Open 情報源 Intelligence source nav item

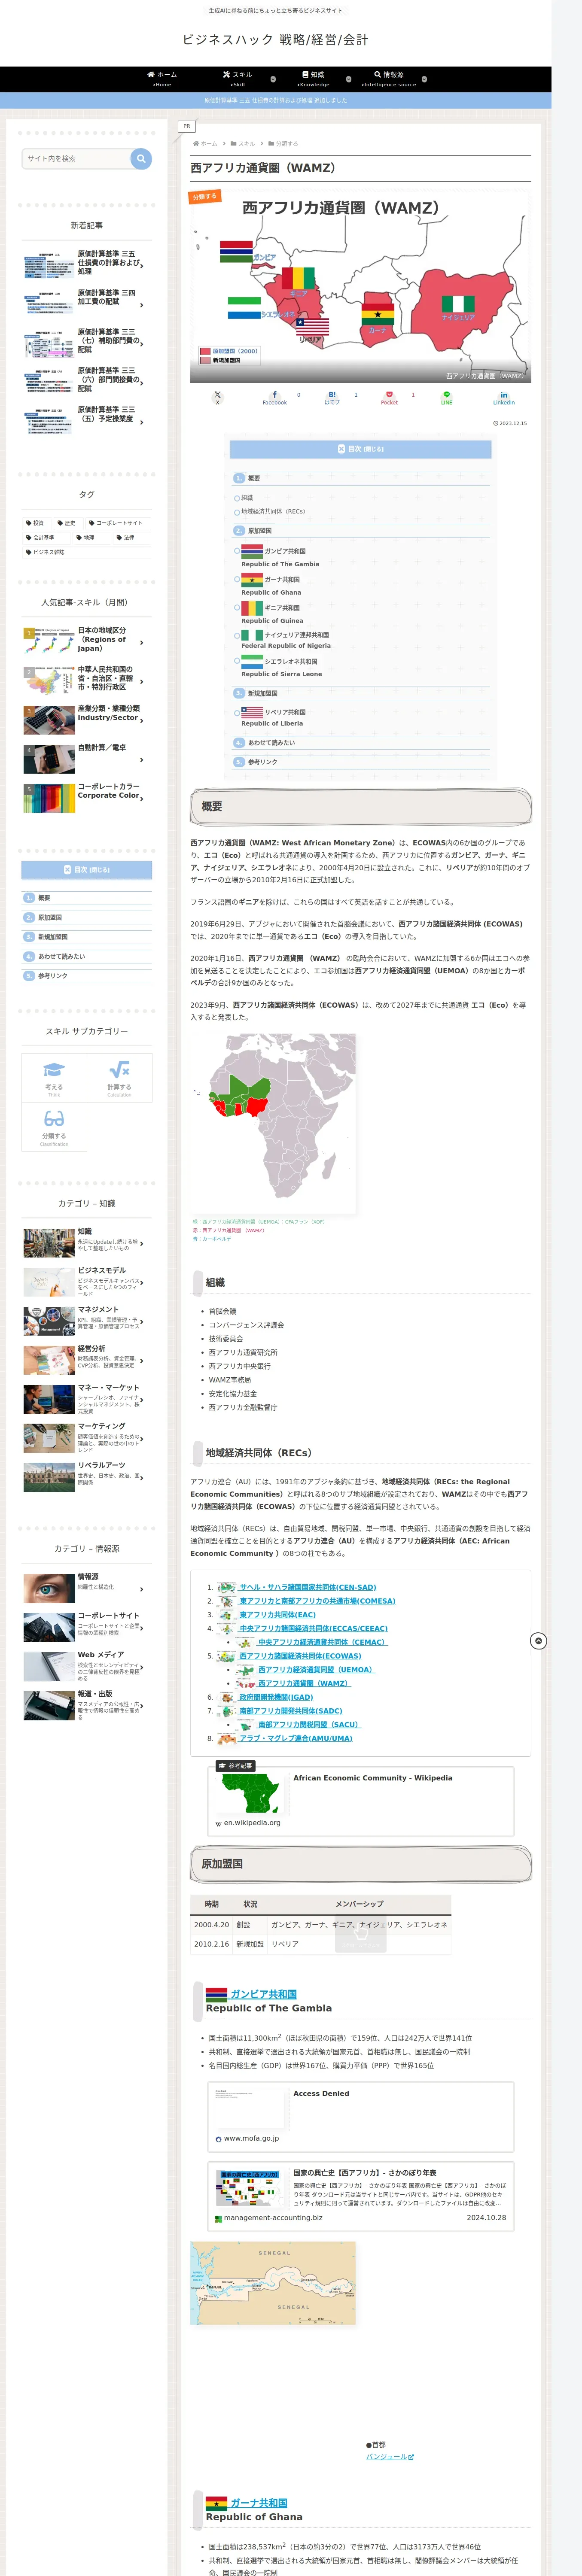[389, 79]
